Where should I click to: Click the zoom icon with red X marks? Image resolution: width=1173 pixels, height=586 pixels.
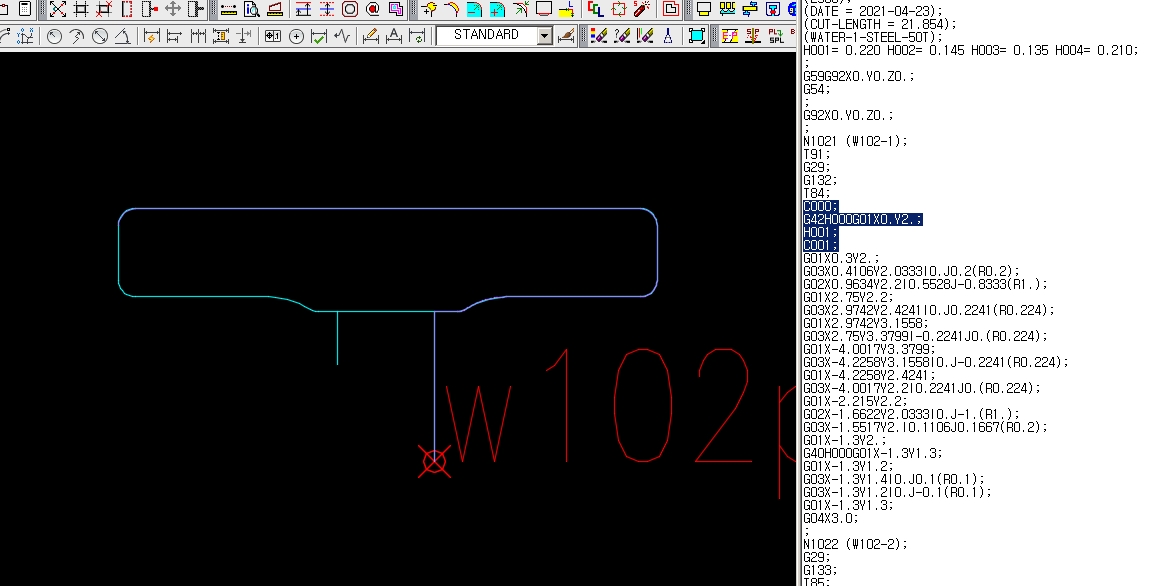(104, 9)
